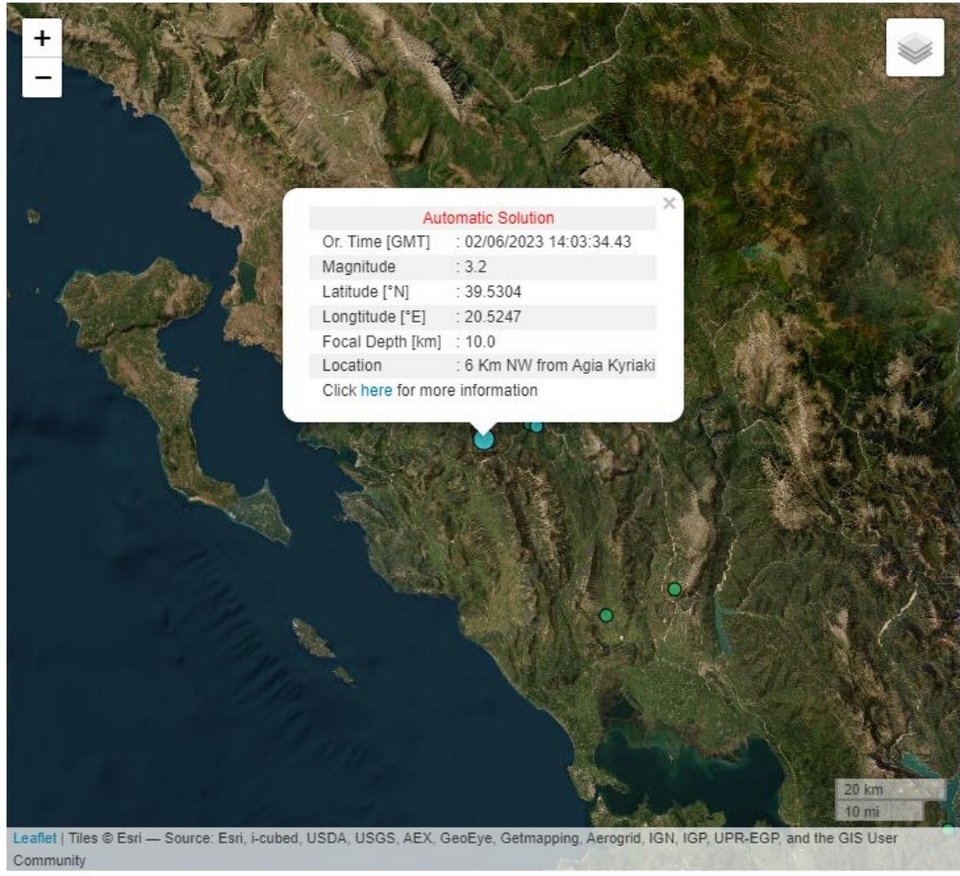Select the large blue earthquake marker
Screen dimensions: 960x876
pos(484,439)
